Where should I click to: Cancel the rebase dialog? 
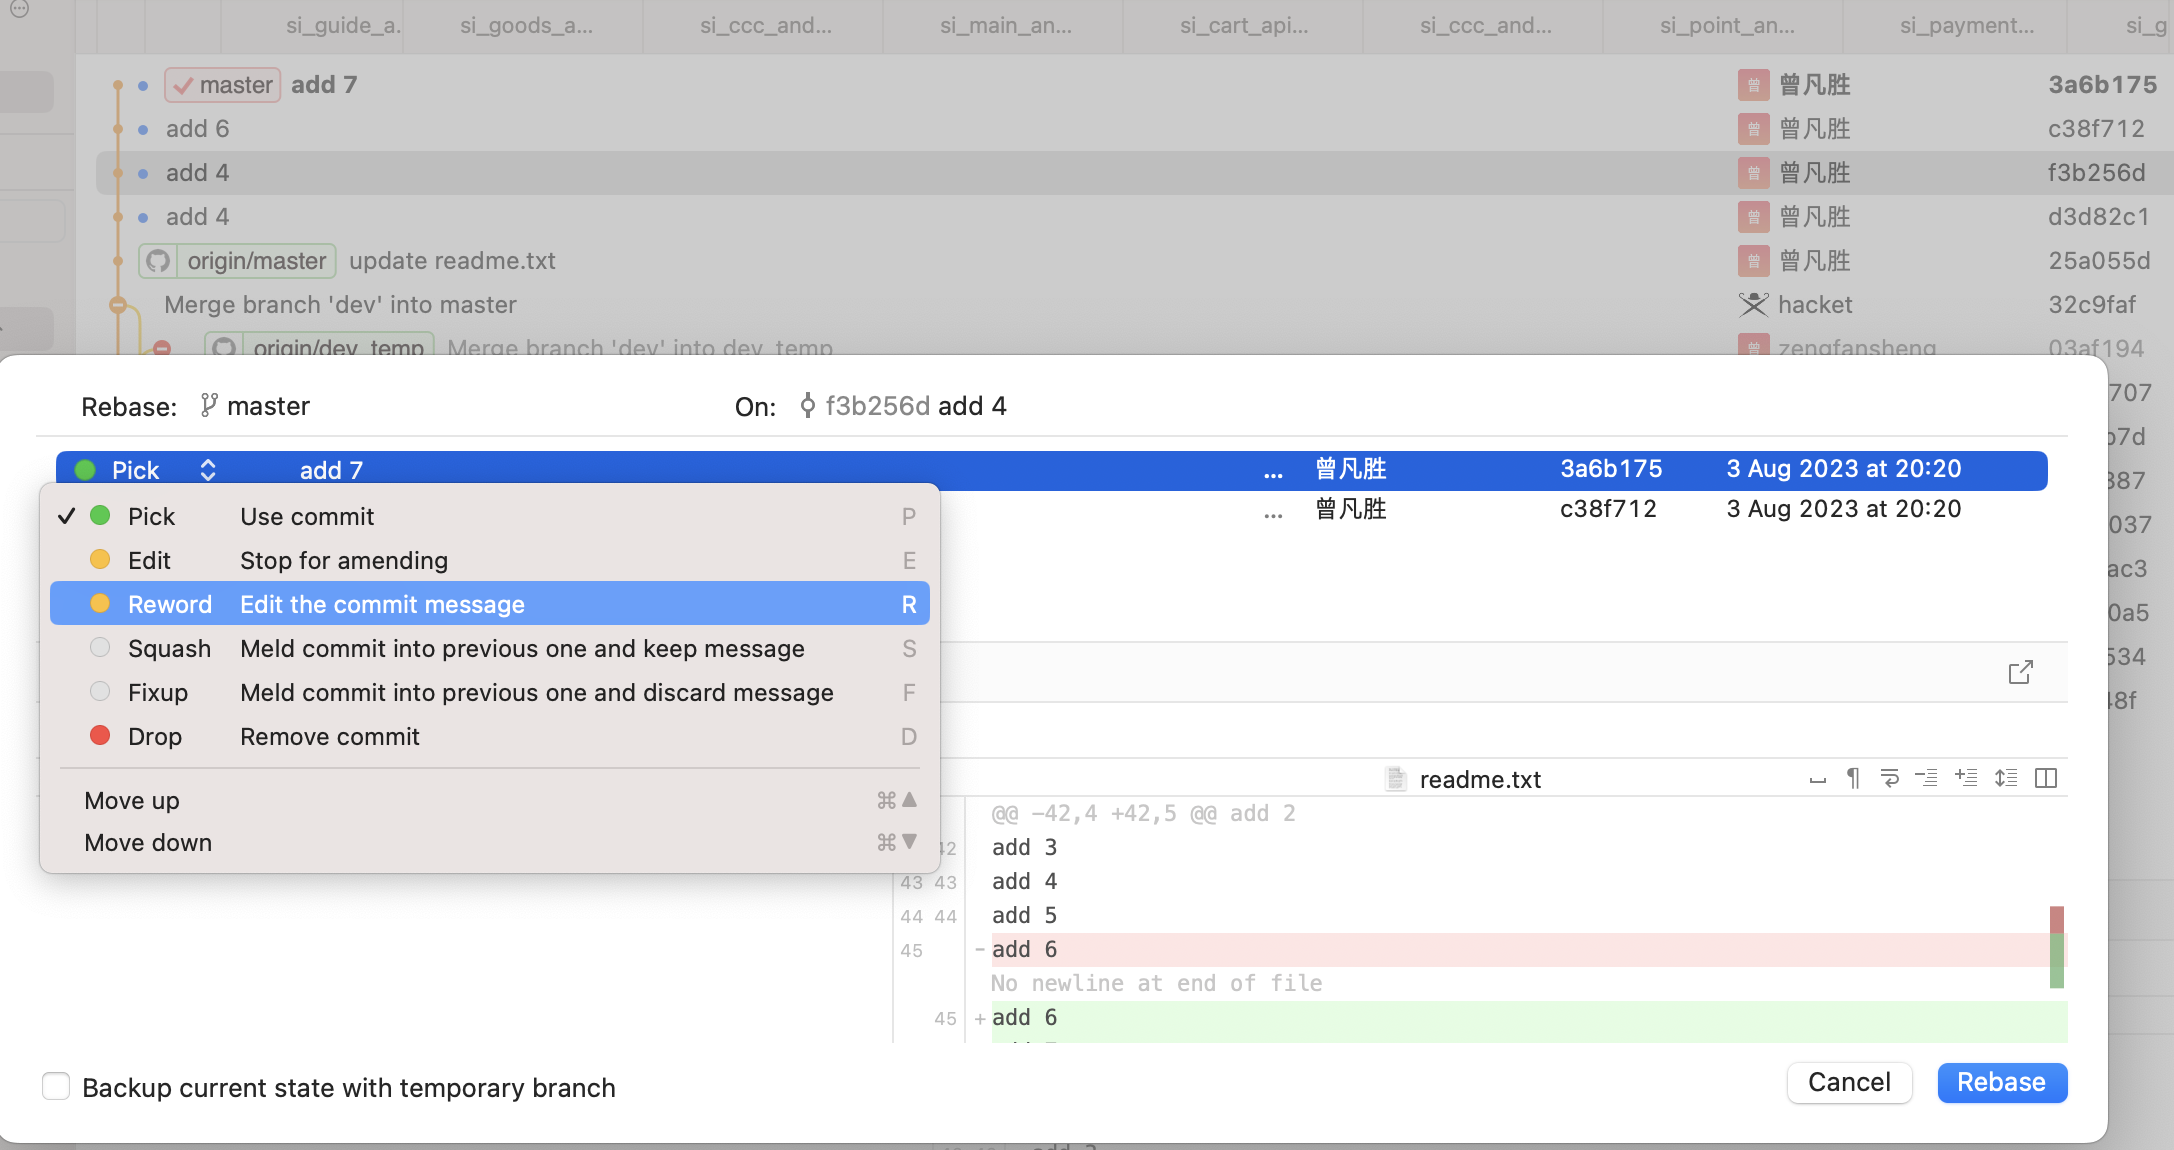click(1849, 1082)
